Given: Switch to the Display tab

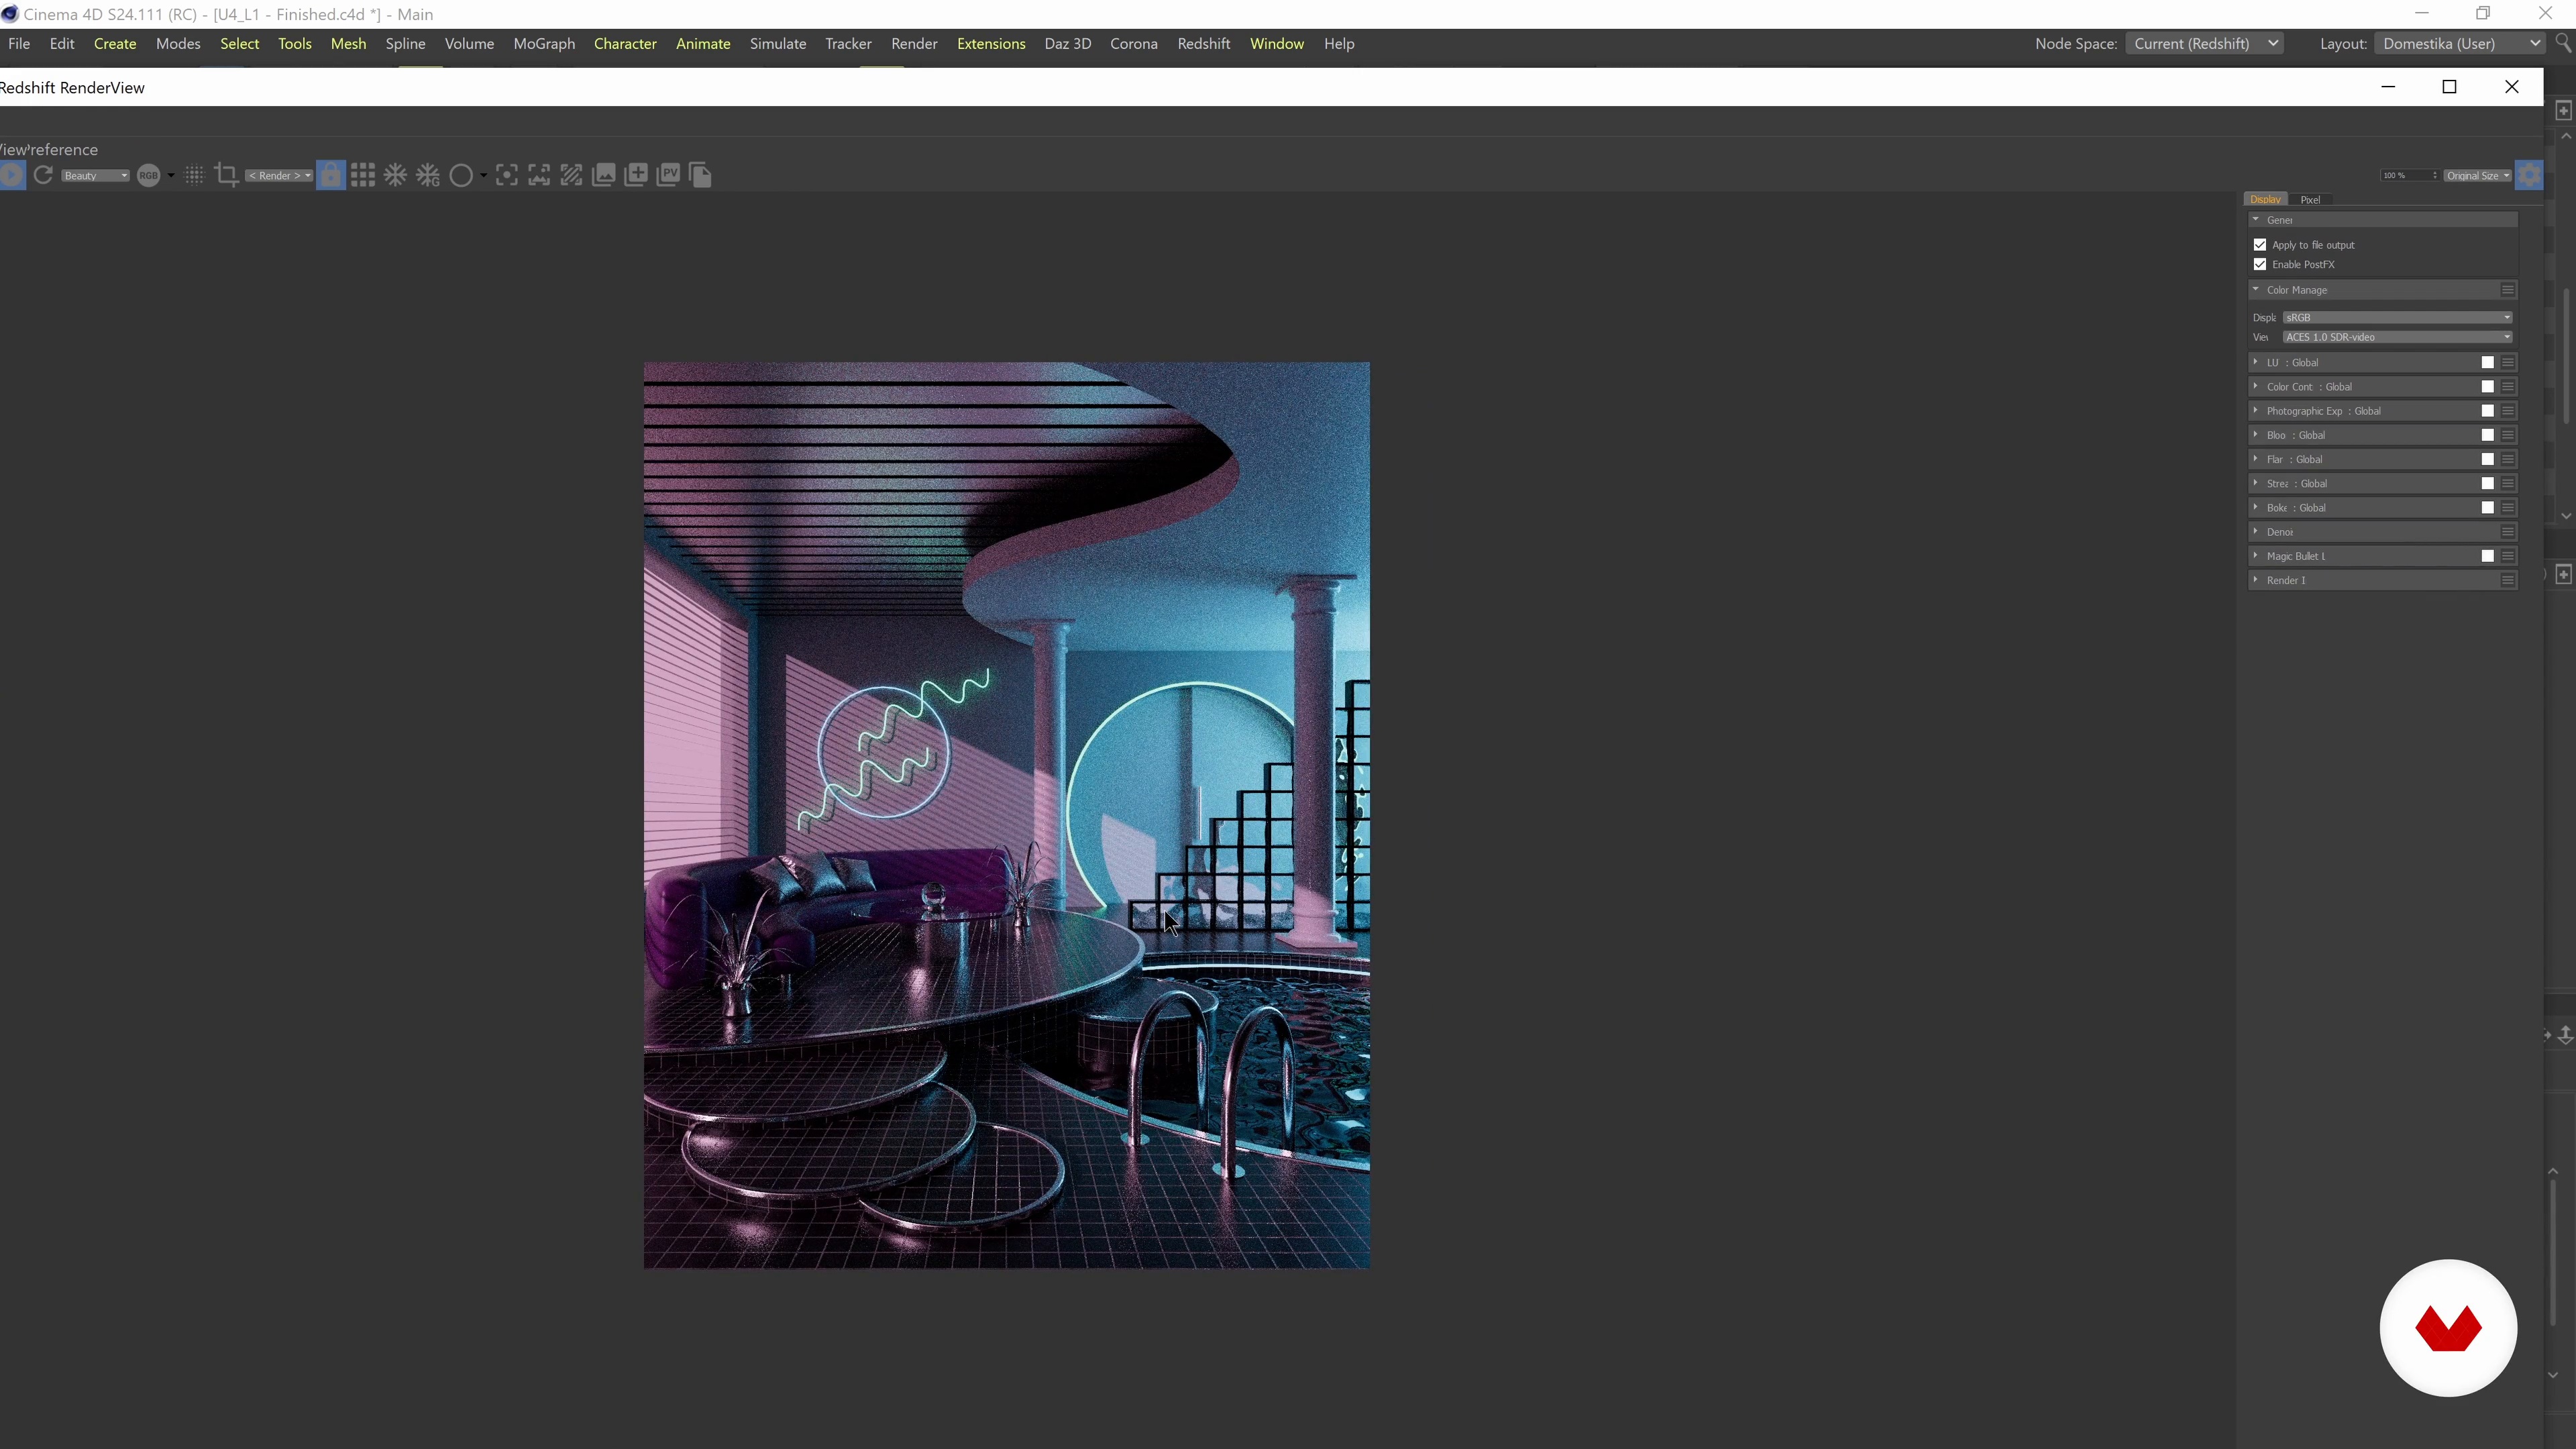Looking at the screenshot, I should pos(2266,200).
